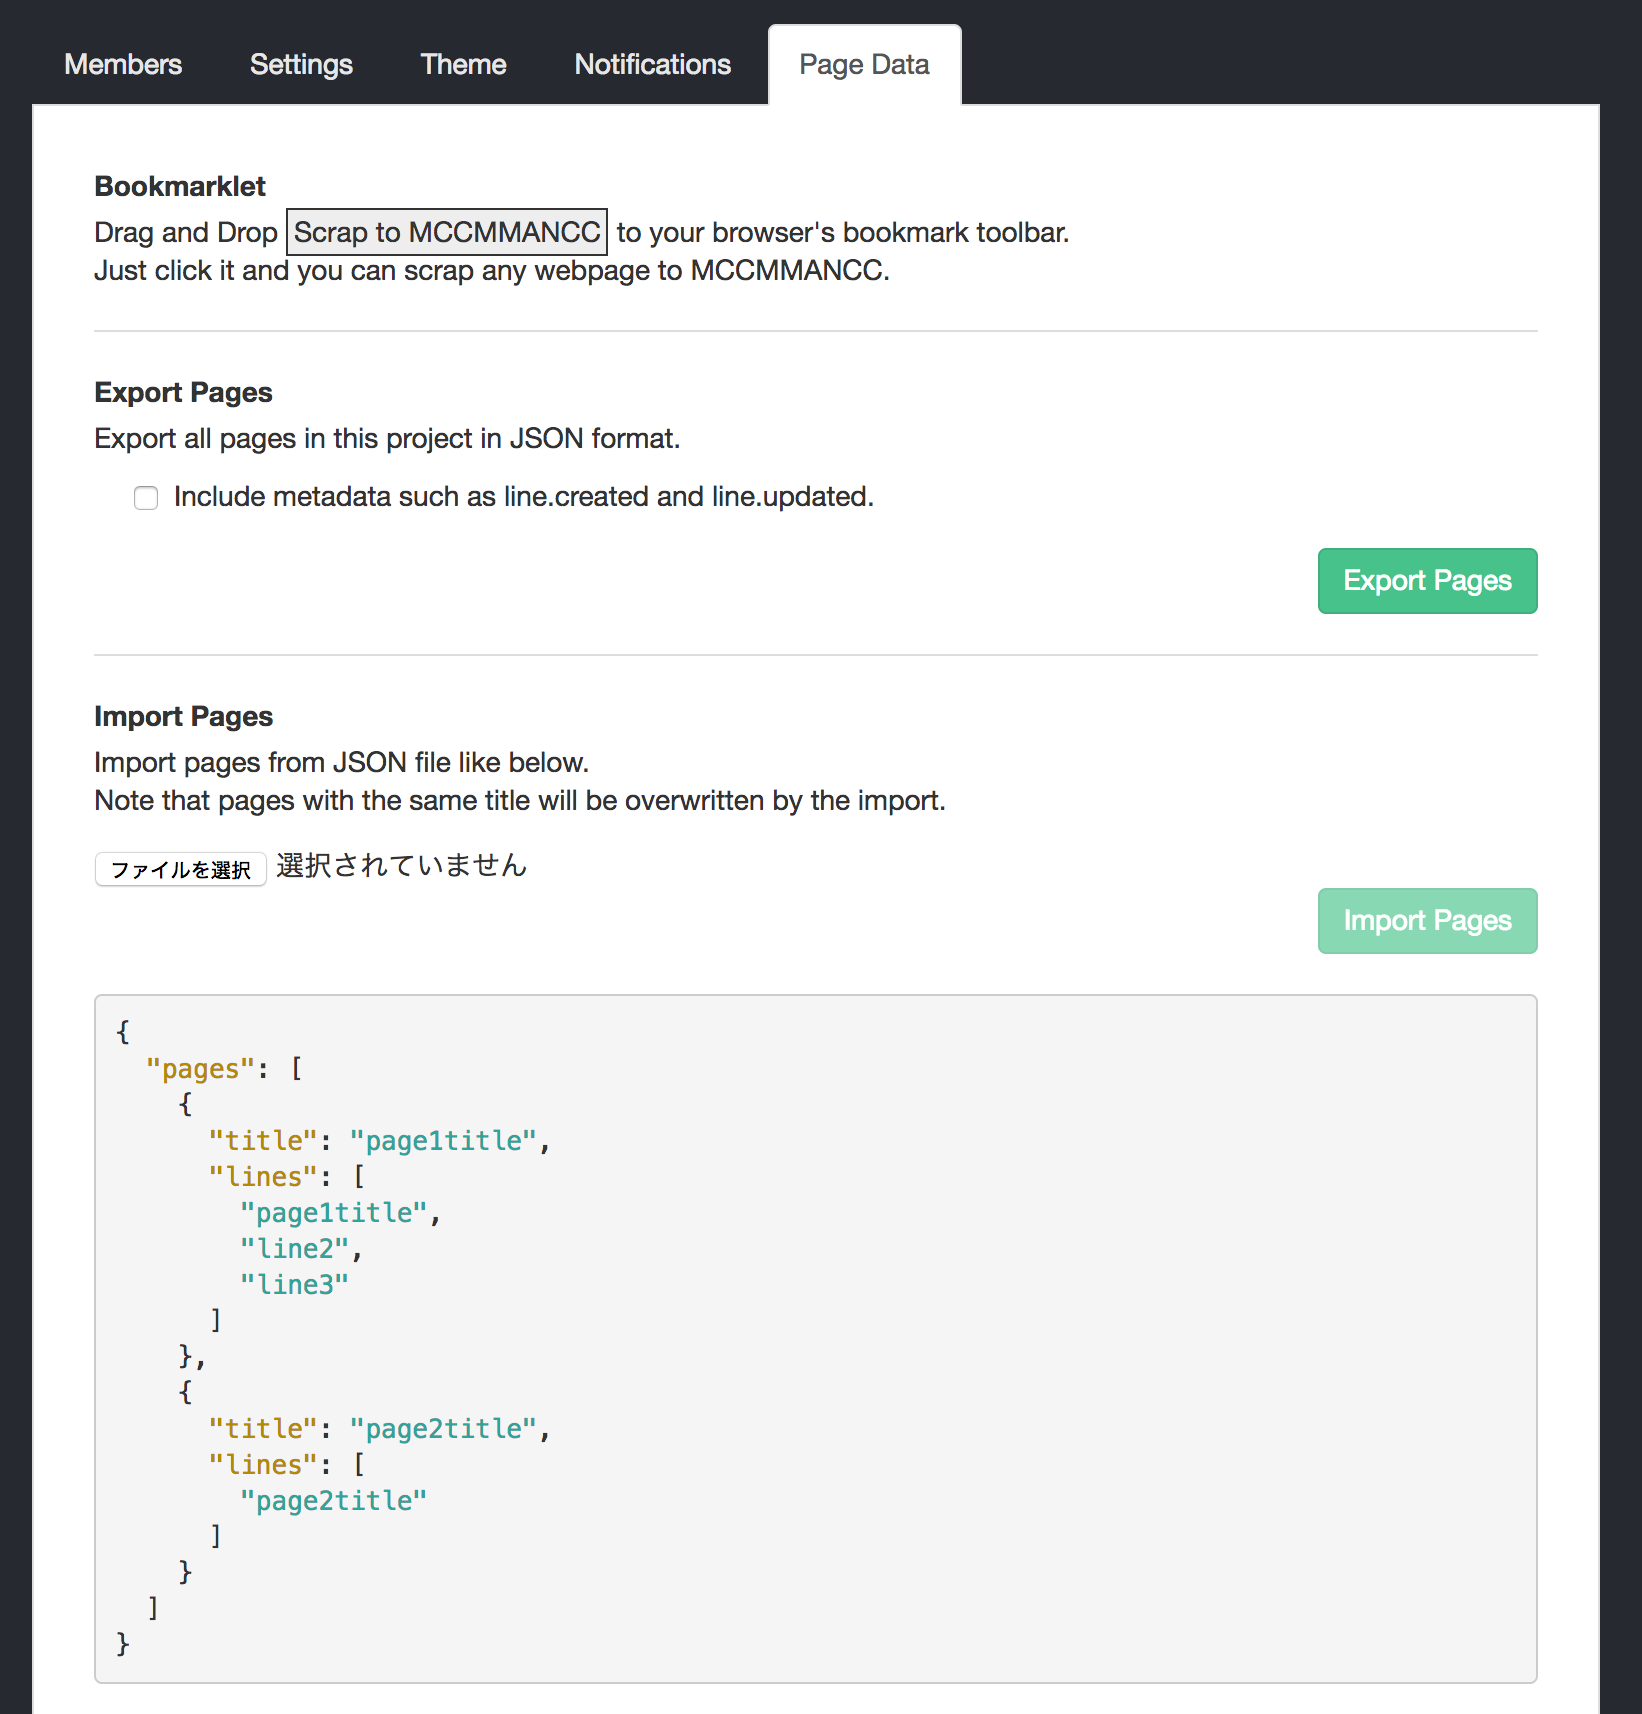Open the Theme tab

463,65
